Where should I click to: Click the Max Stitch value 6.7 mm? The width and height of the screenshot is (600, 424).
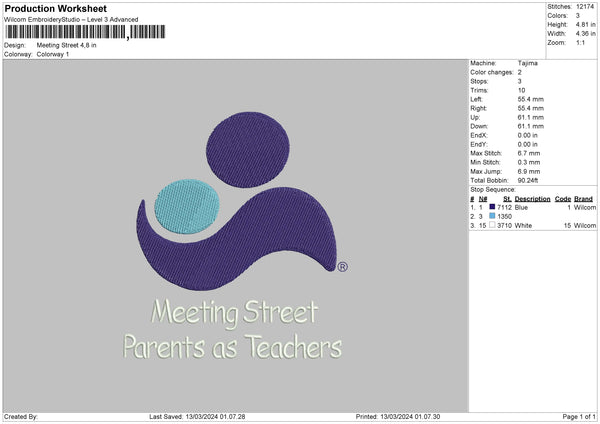529,153
